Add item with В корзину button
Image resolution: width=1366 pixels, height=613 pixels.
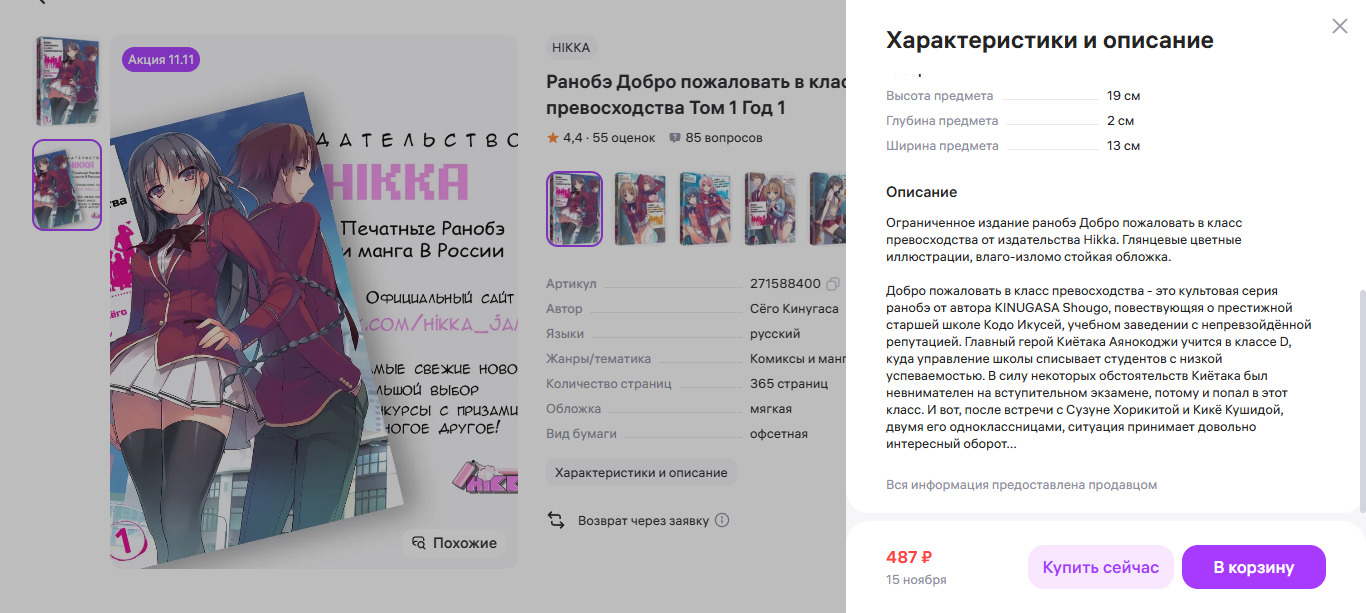[x=1254, y=567]
